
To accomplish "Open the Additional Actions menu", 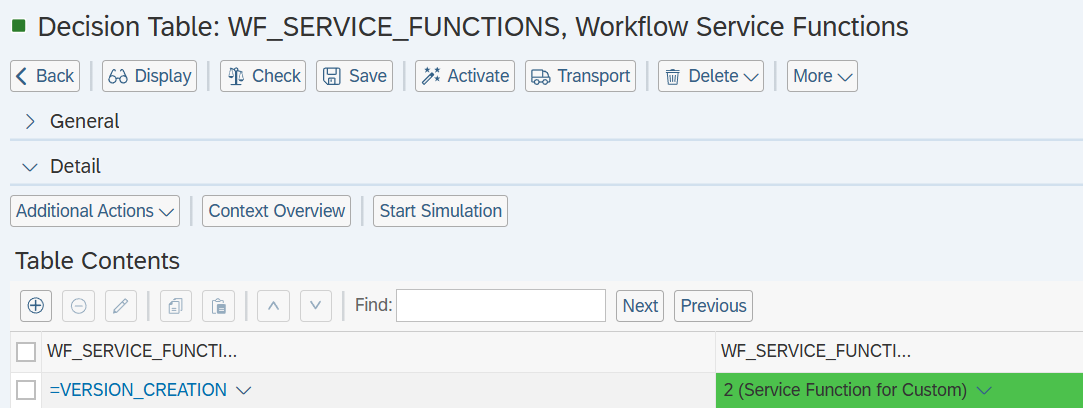I will click(x=95, y=211).
